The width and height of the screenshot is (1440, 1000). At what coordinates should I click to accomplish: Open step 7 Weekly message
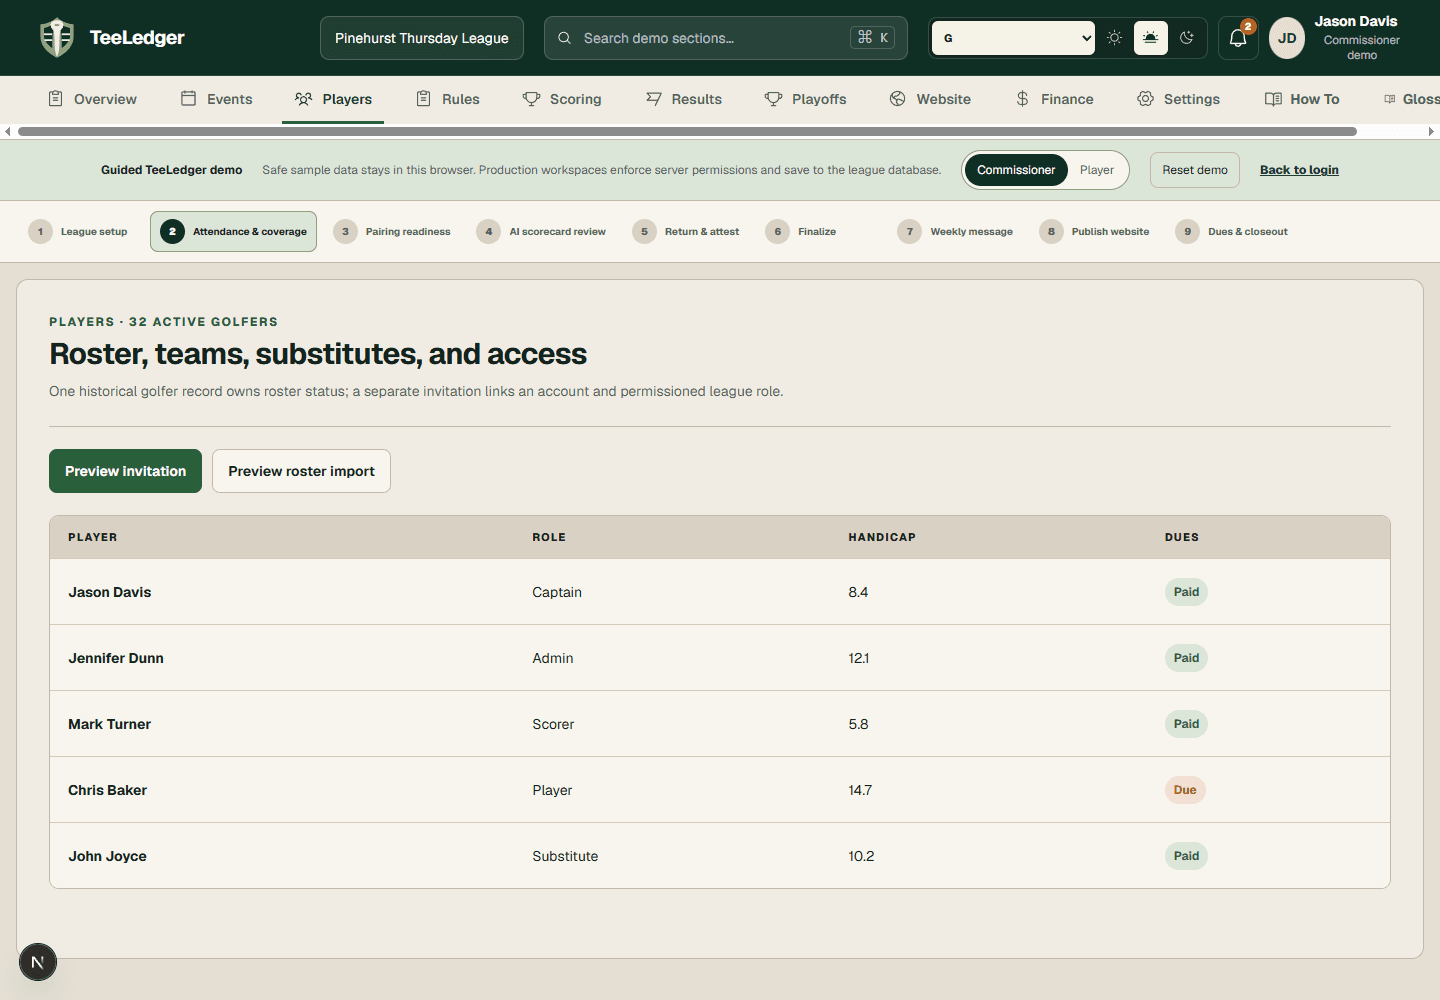(x=955, y=231)
